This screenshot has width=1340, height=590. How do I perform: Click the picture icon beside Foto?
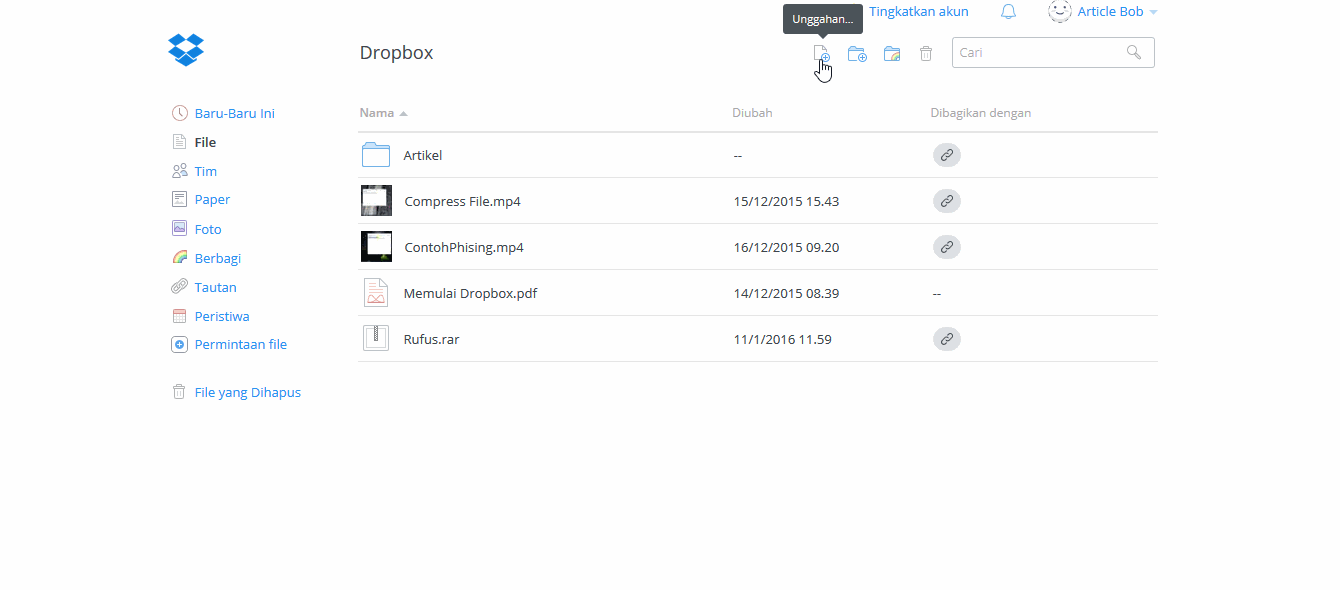coord(179,229)
